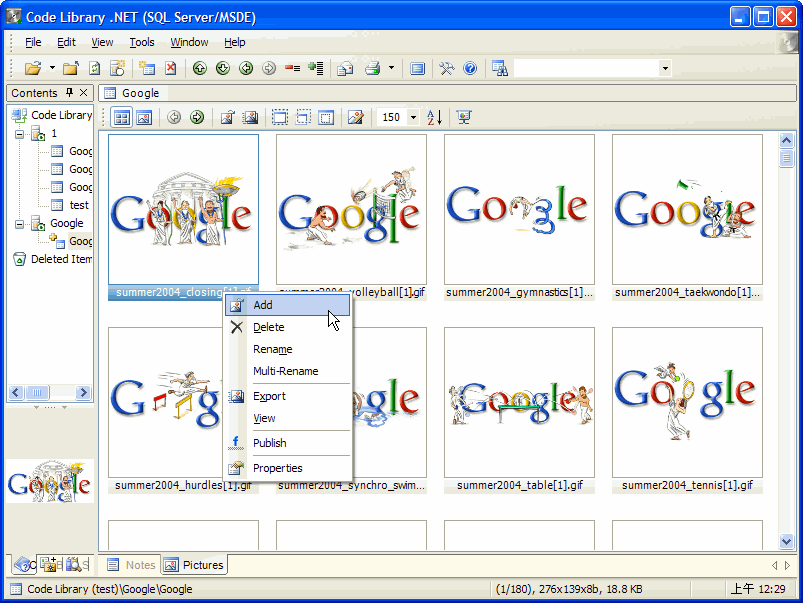Open the dropdown arrow beside the open folder icon
This screenshot has height=603, width=803.
[x=52, y=68]
